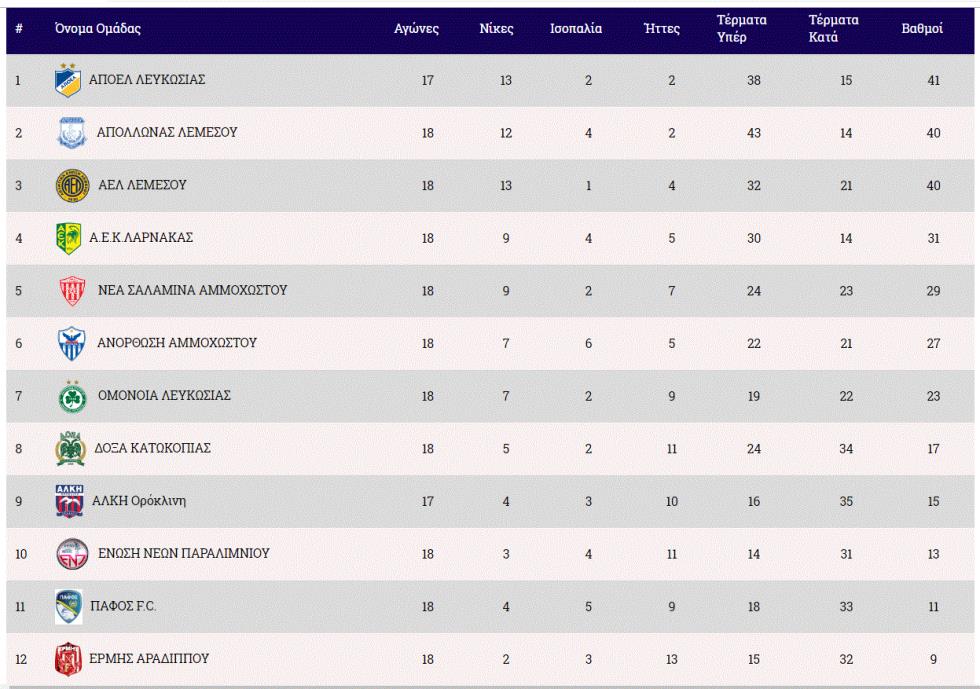This screenshot has width=980, height=689.
Task: Click the Anorthosis Famagusta shield logo
Action: [72, 344]
